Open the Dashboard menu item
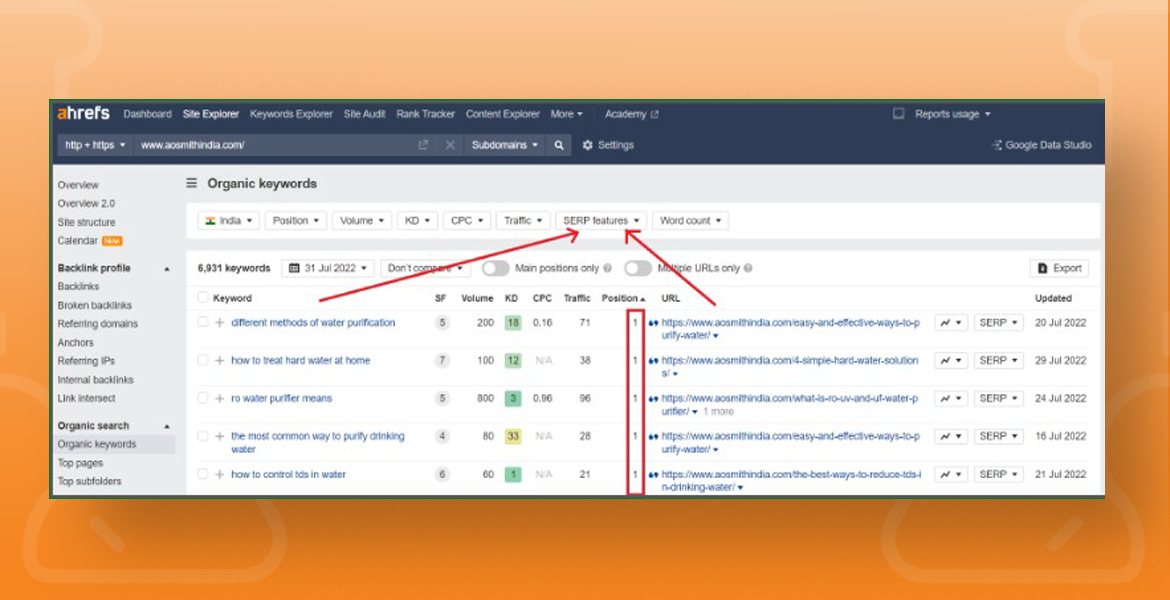The image size is (1170, 600). (x=148, y=114)
